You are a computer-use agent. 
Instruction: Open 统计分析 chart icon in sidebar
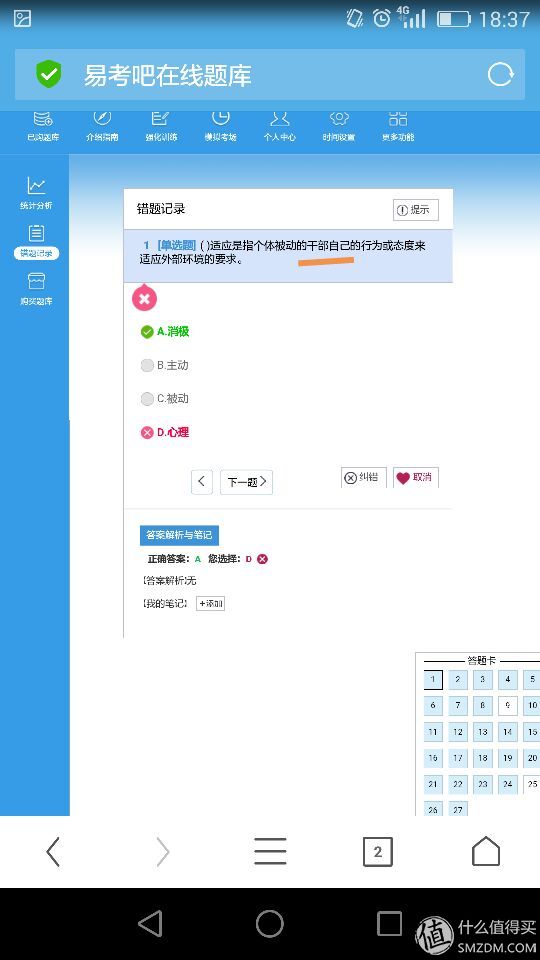(36, 186)
